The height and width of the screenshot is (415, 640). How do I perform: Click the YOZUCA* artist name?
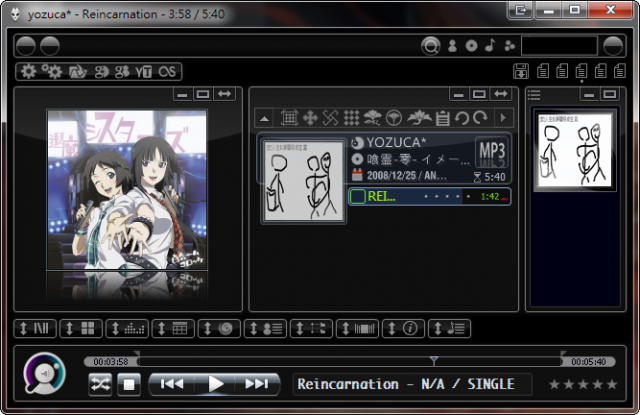pyautogui.click(x=396, y=142)
